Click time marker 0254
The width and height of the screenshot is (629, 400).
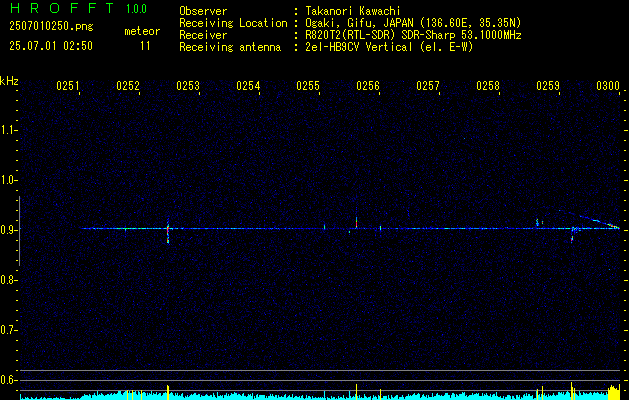248,86
